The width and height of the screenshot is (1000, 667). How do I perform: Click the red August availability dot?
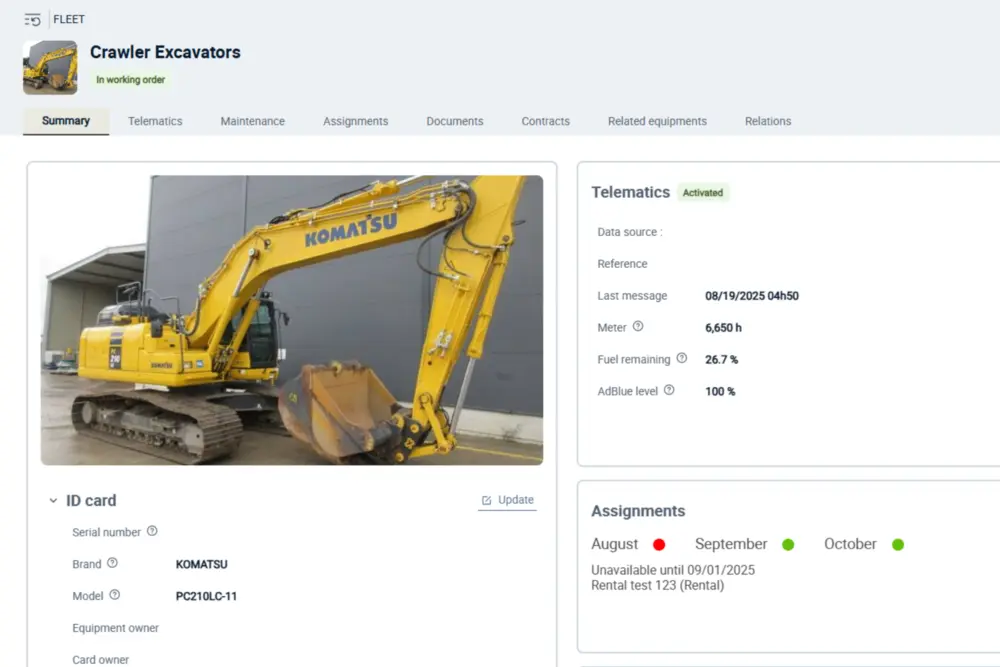click(659, 545)
